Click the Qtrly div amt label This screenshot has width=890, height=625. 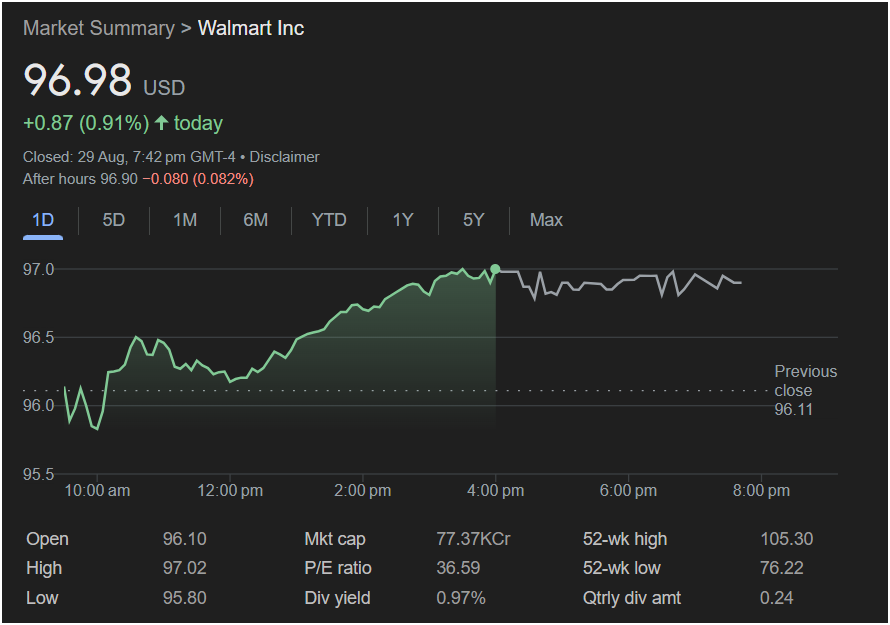(632, 598)
